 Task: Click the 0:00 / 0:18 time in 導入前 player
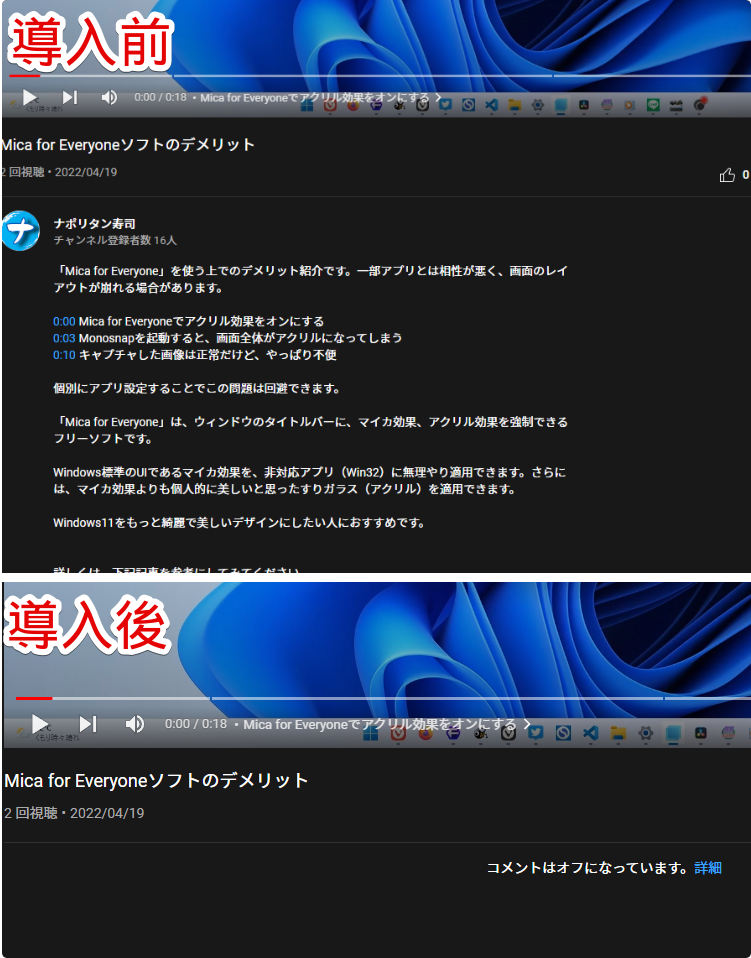pos(161,97)
